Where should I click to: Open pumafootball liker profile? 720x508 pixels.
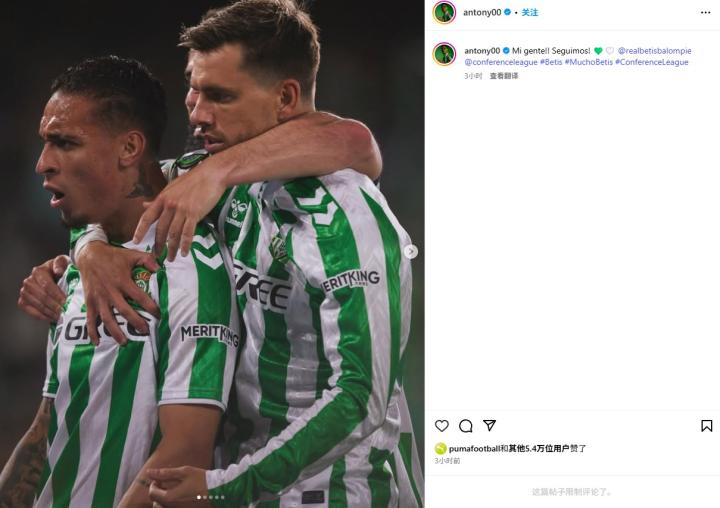point(474,448)
